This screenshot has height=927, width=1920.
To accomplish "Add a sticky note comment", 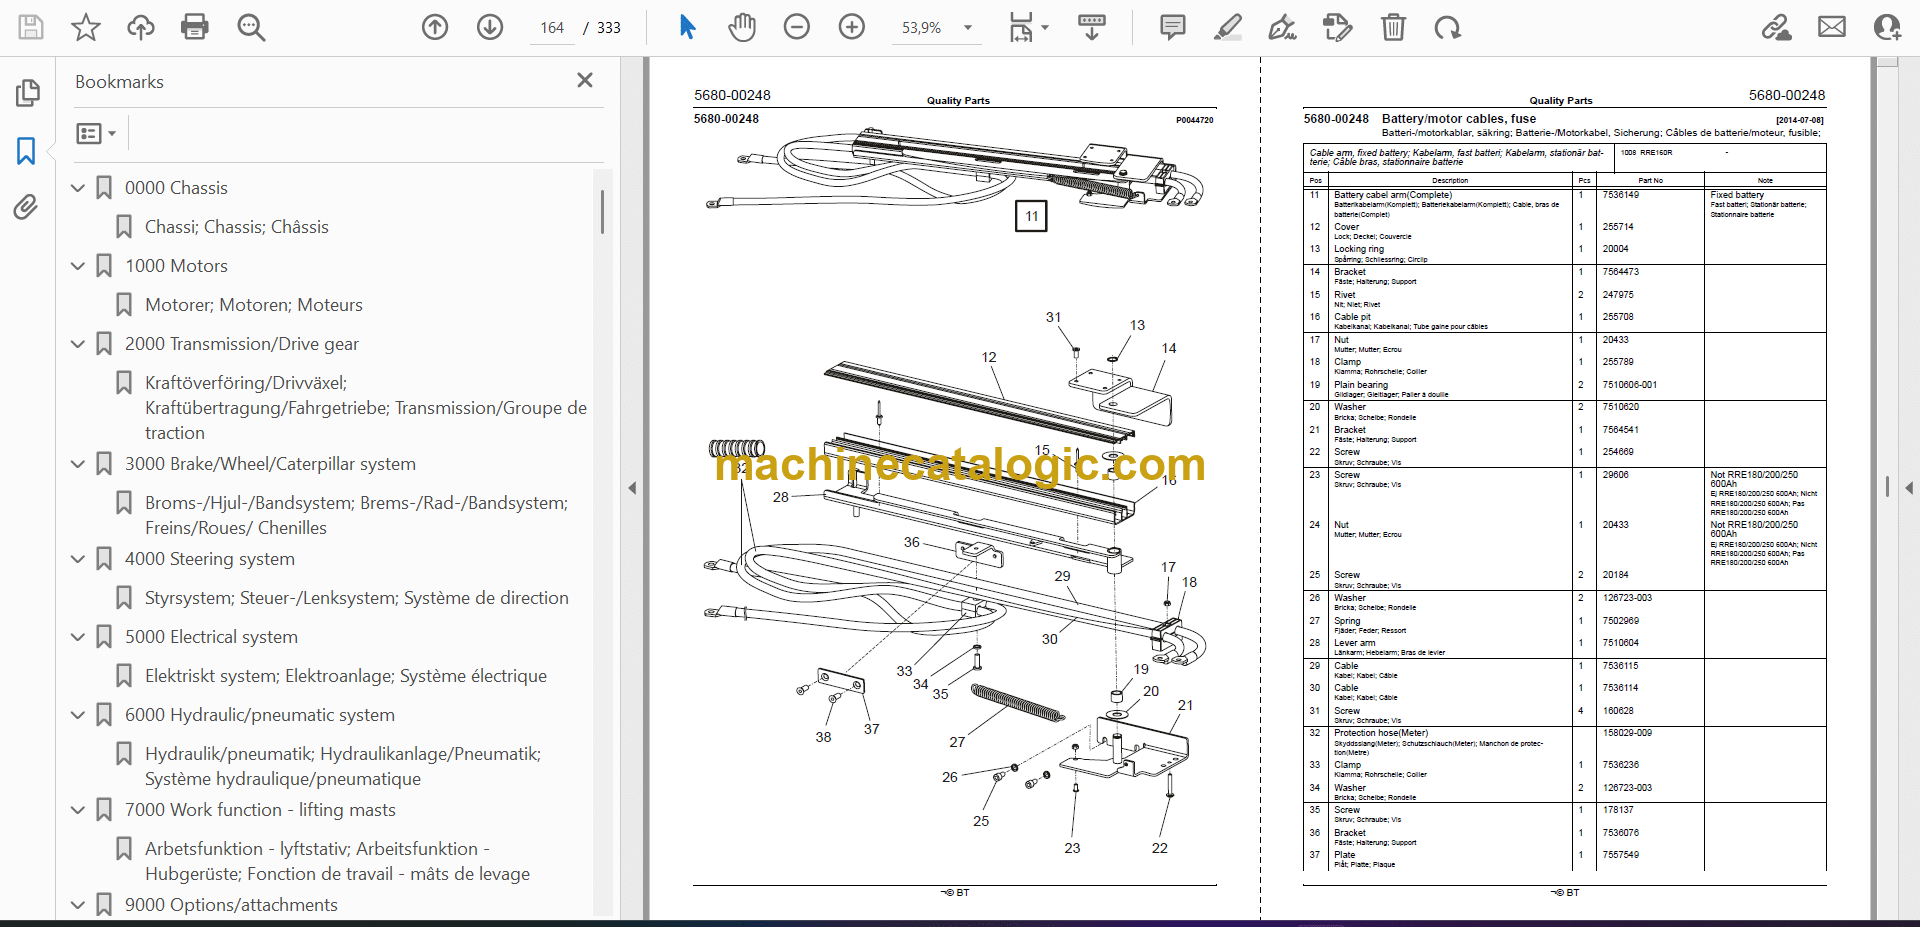I will 1173,27.
